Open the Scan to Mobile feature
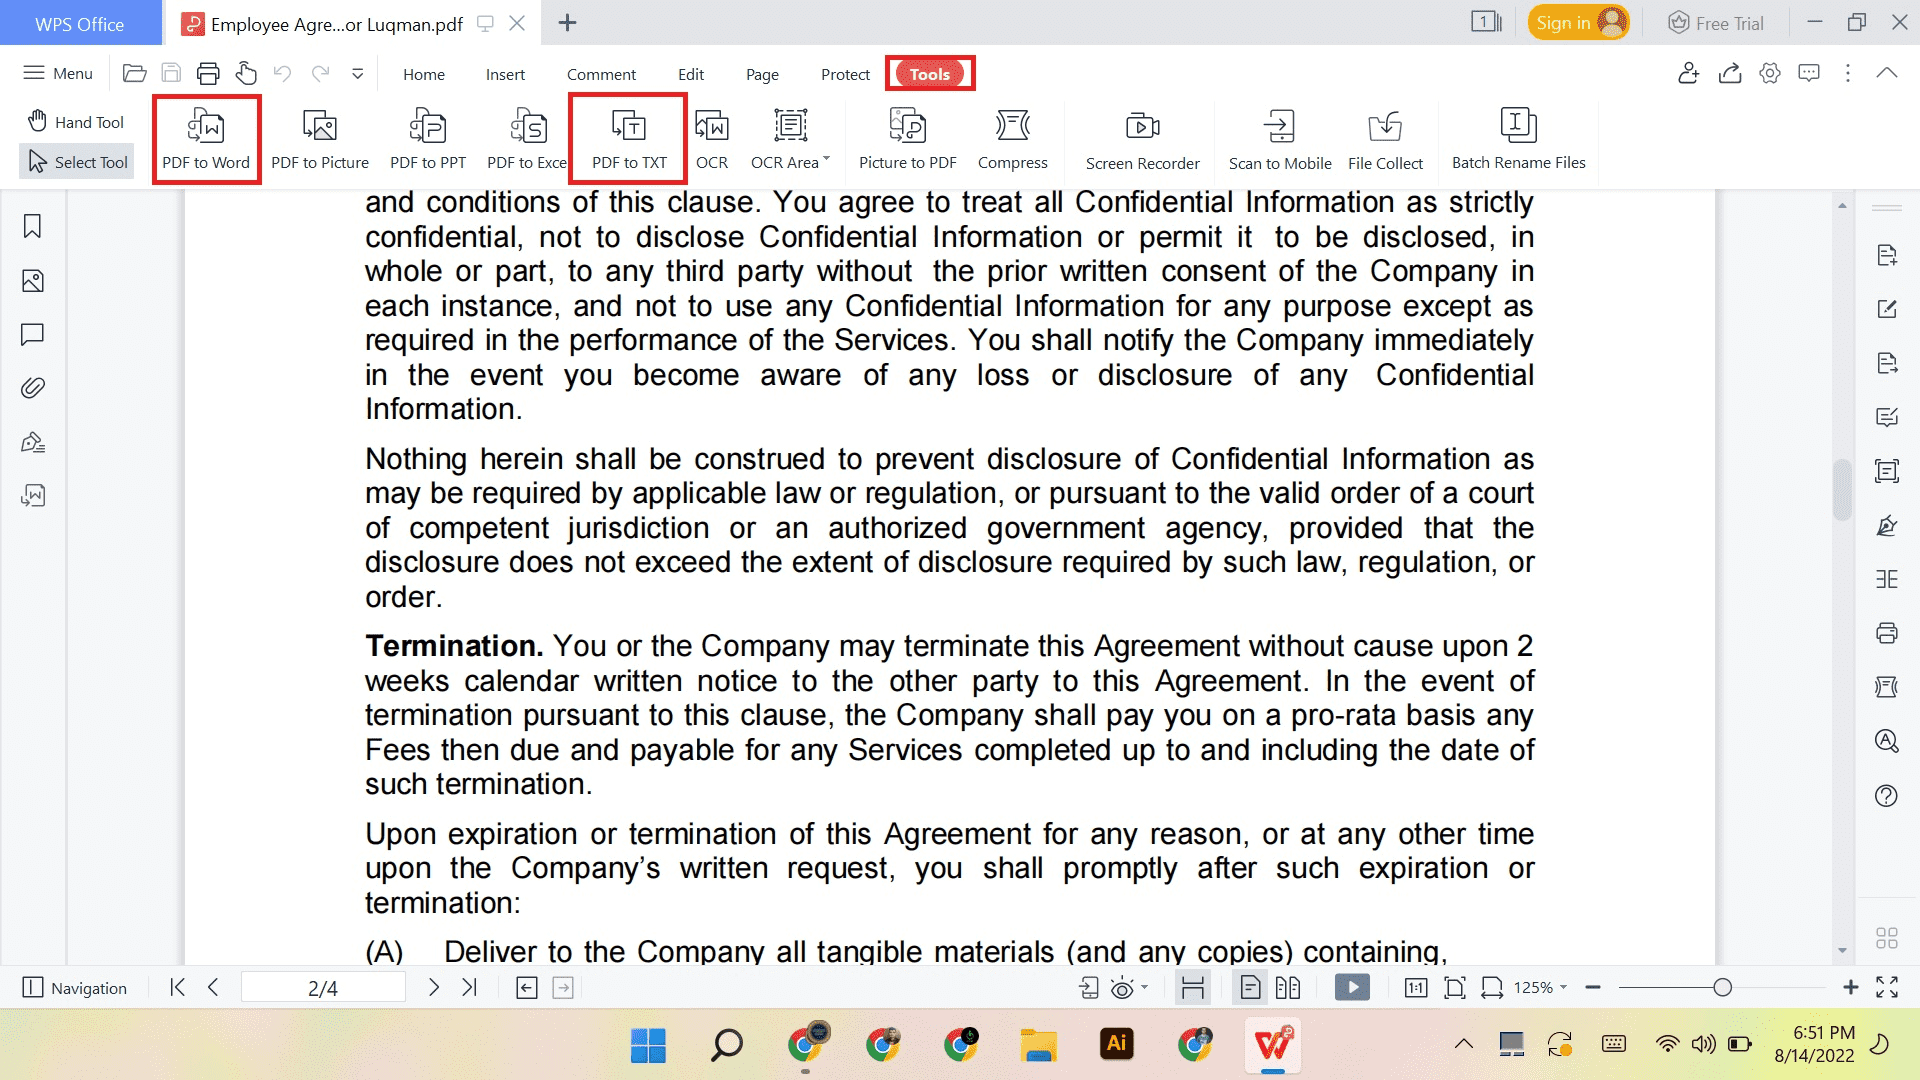The image size is (1920, 1080). [x=1279, y=138]
